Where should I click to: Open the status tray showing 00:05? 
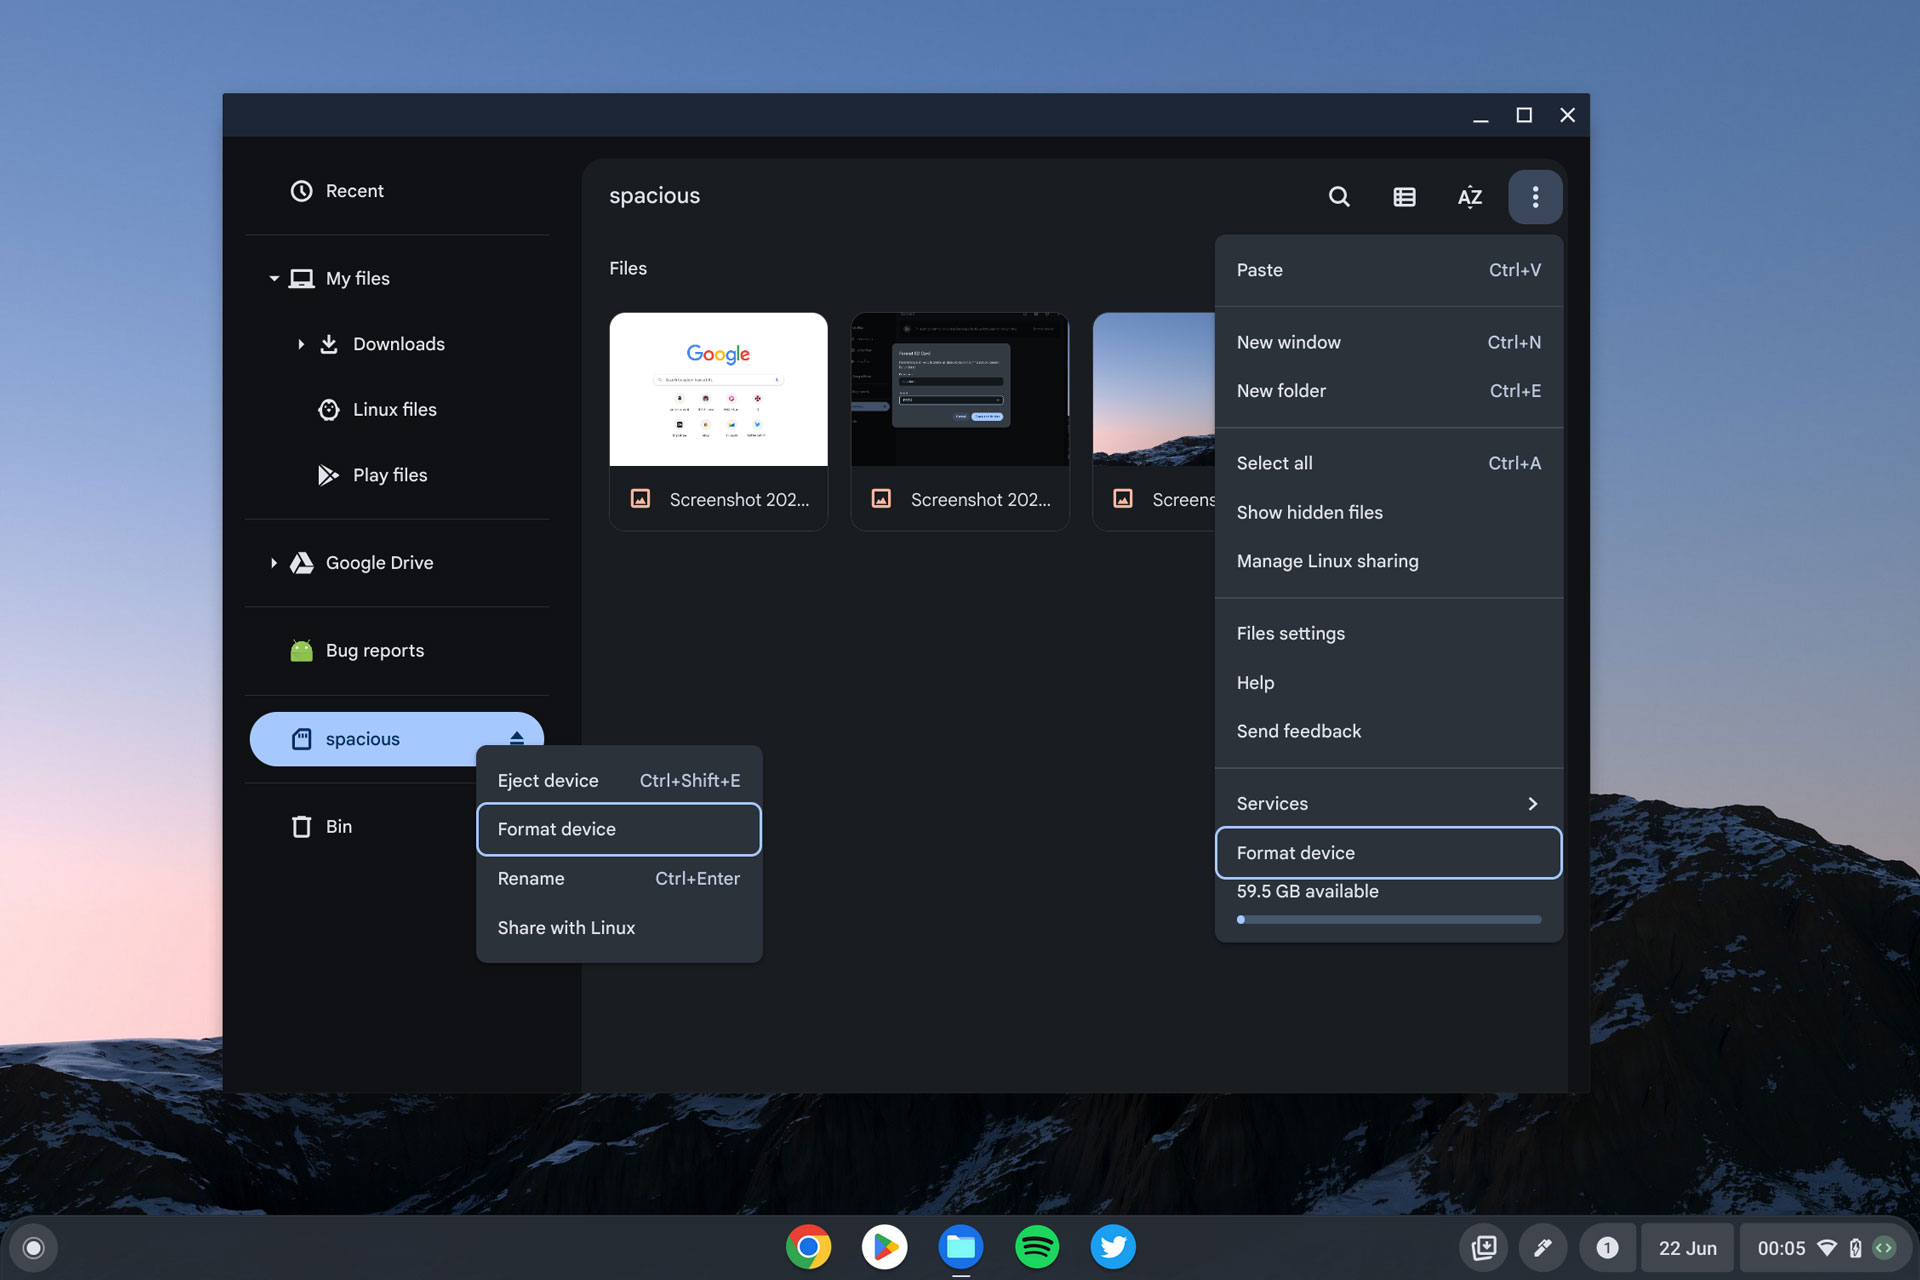[x=1824, y=1248]
